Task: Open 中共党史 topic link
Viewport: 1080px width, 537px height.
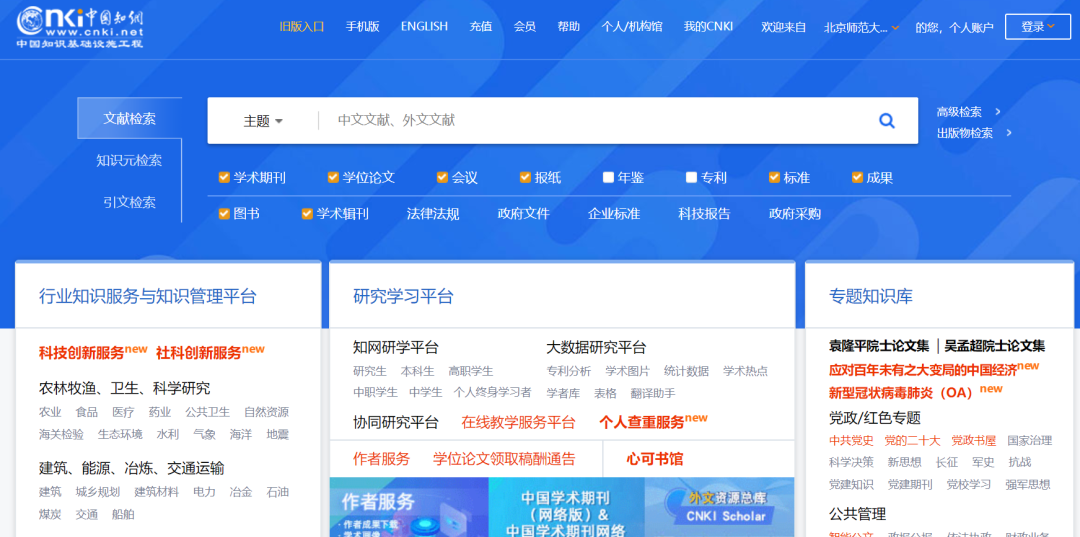Action: coord(851,441)
